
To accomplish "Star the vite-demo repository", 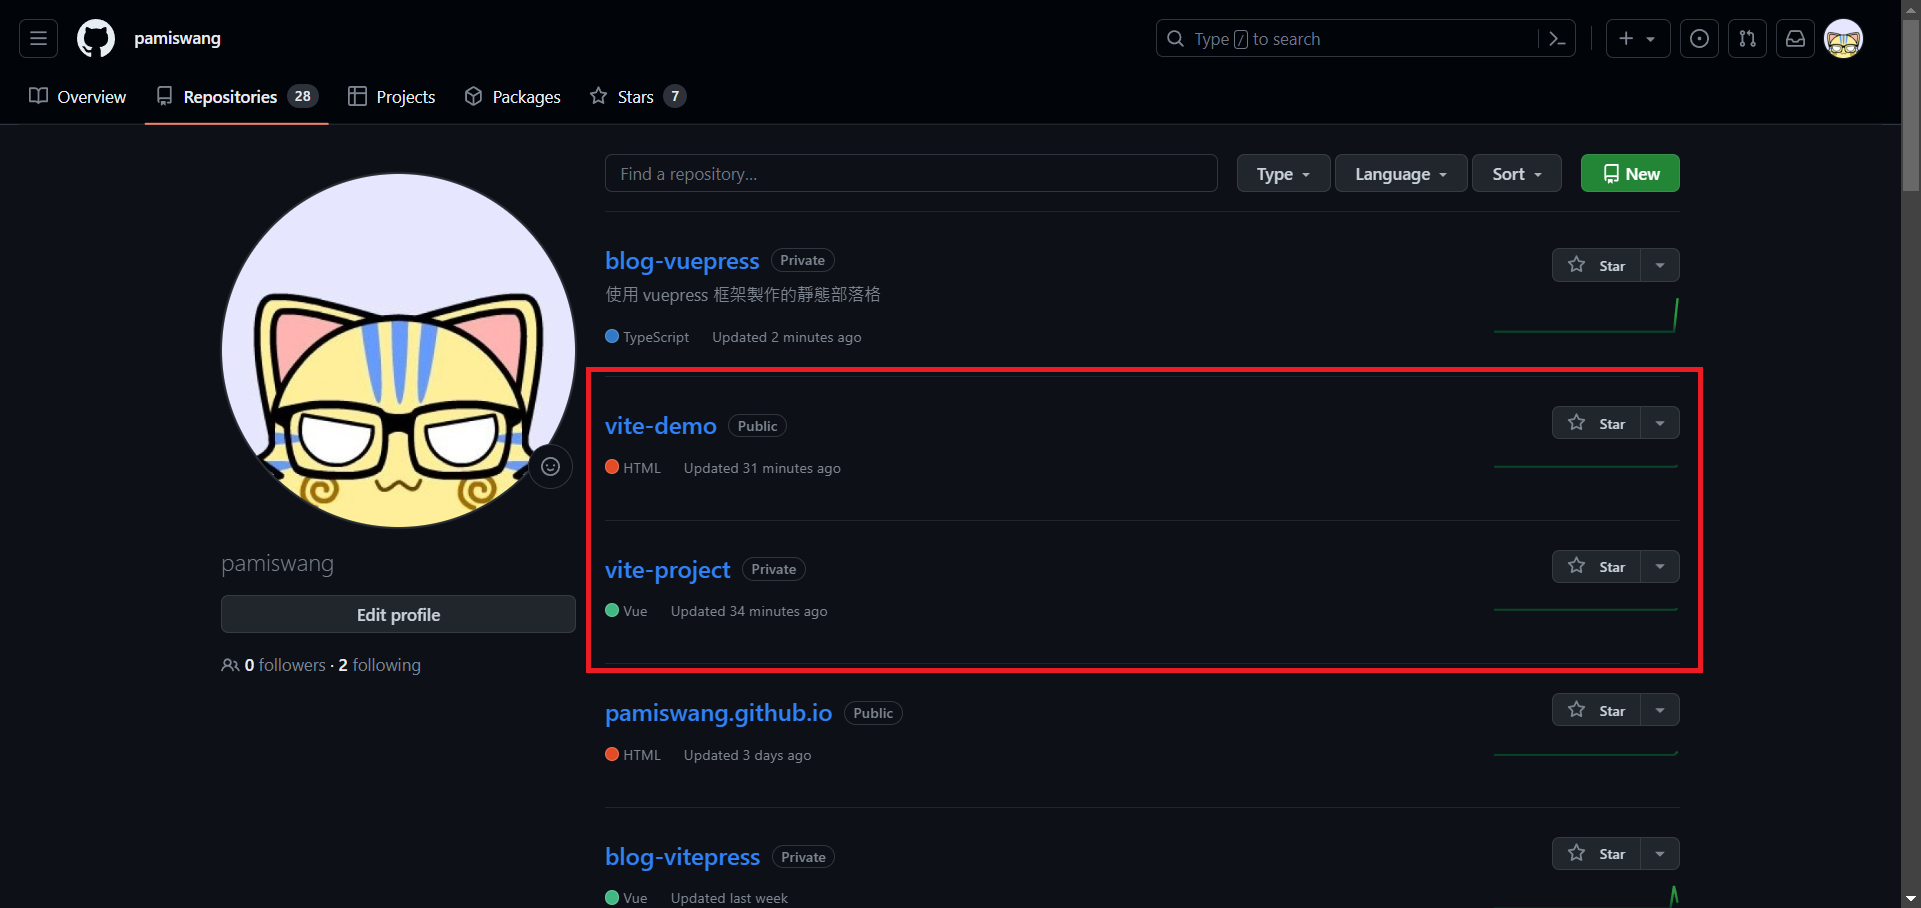I will tap(1597, 423).
